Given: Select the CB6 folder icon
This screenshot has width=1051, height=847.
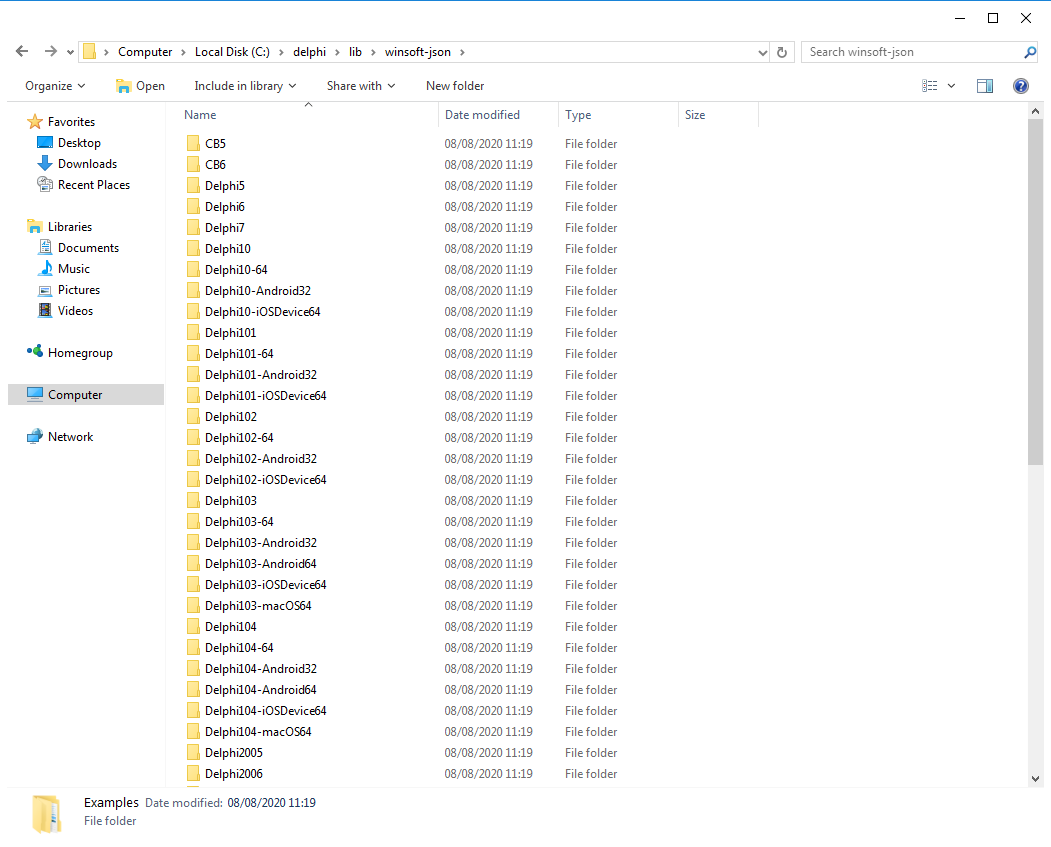Looking at the screenshot, I should click(x=193, y=164).
